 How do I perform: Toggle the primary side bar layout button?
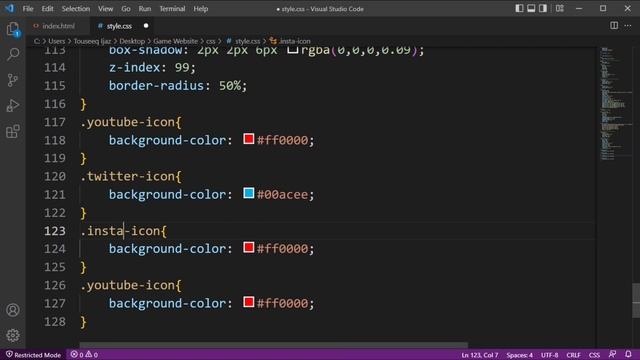tap(519, 8)
